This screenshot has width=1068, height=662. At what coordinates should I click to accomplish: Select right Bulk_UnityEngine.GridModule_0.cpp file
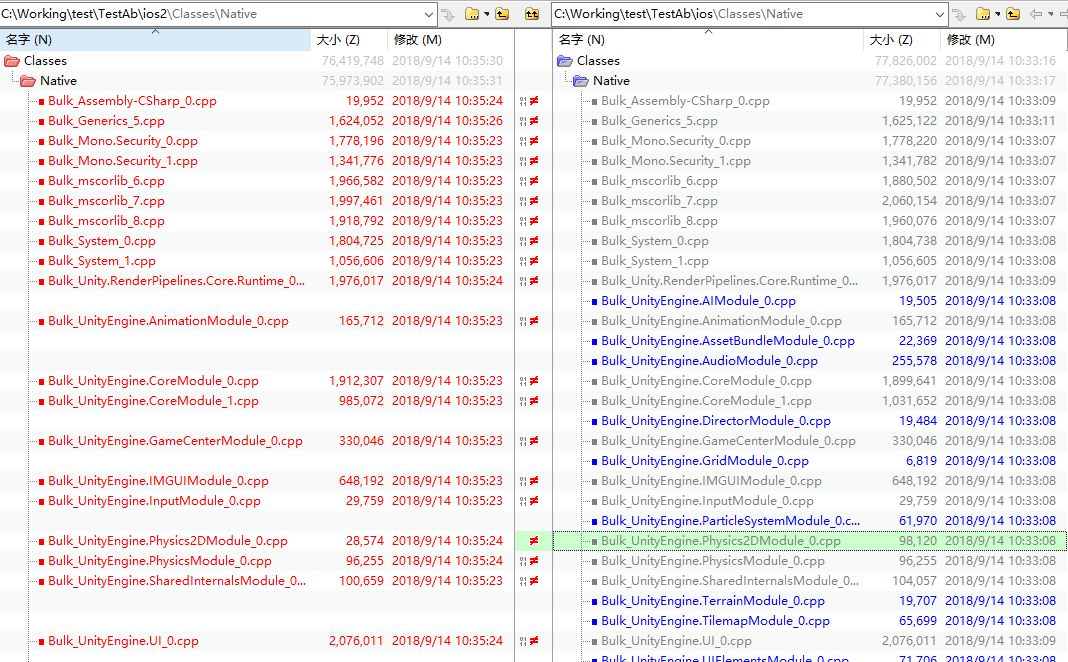705,461
